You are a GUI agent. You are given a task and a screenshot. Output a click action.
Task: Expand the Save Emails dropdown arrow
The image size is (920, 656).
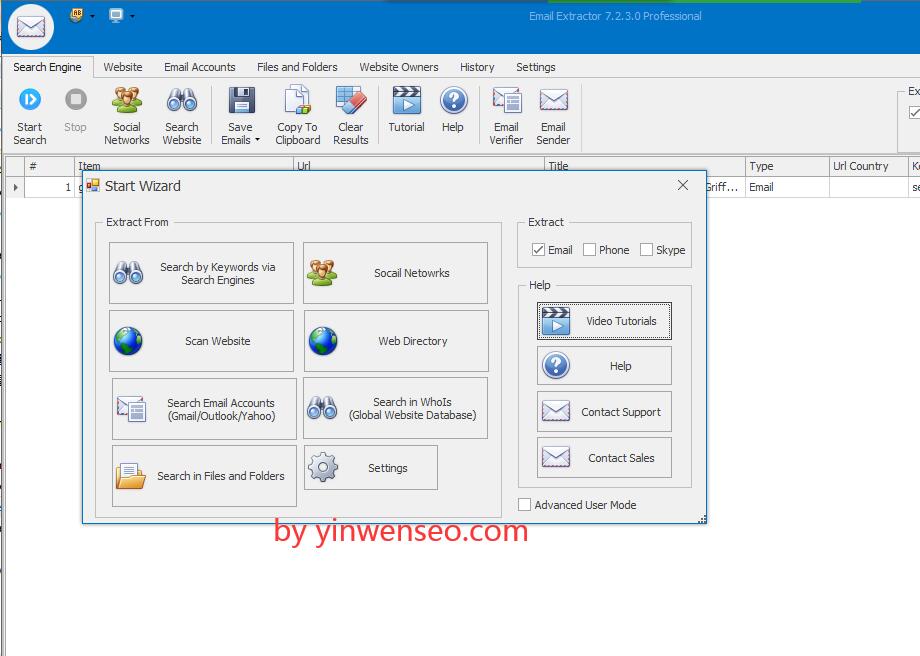[259, 140]
